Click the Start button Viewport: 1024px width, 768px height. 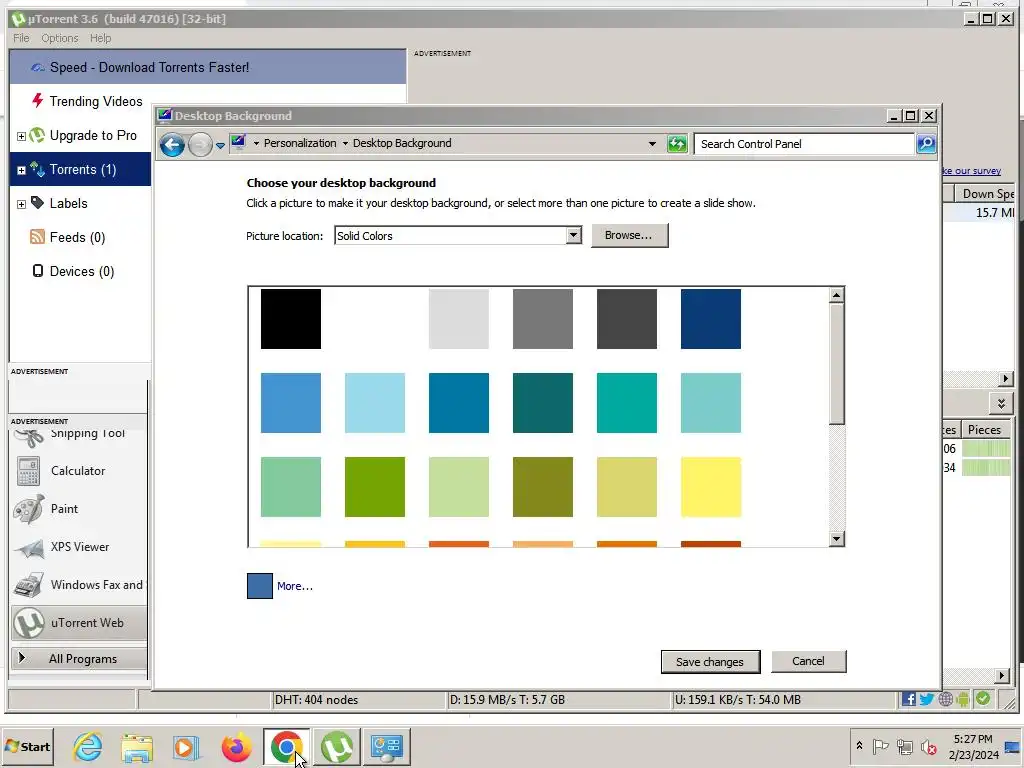pyautogui.click(x=27, y=746)
